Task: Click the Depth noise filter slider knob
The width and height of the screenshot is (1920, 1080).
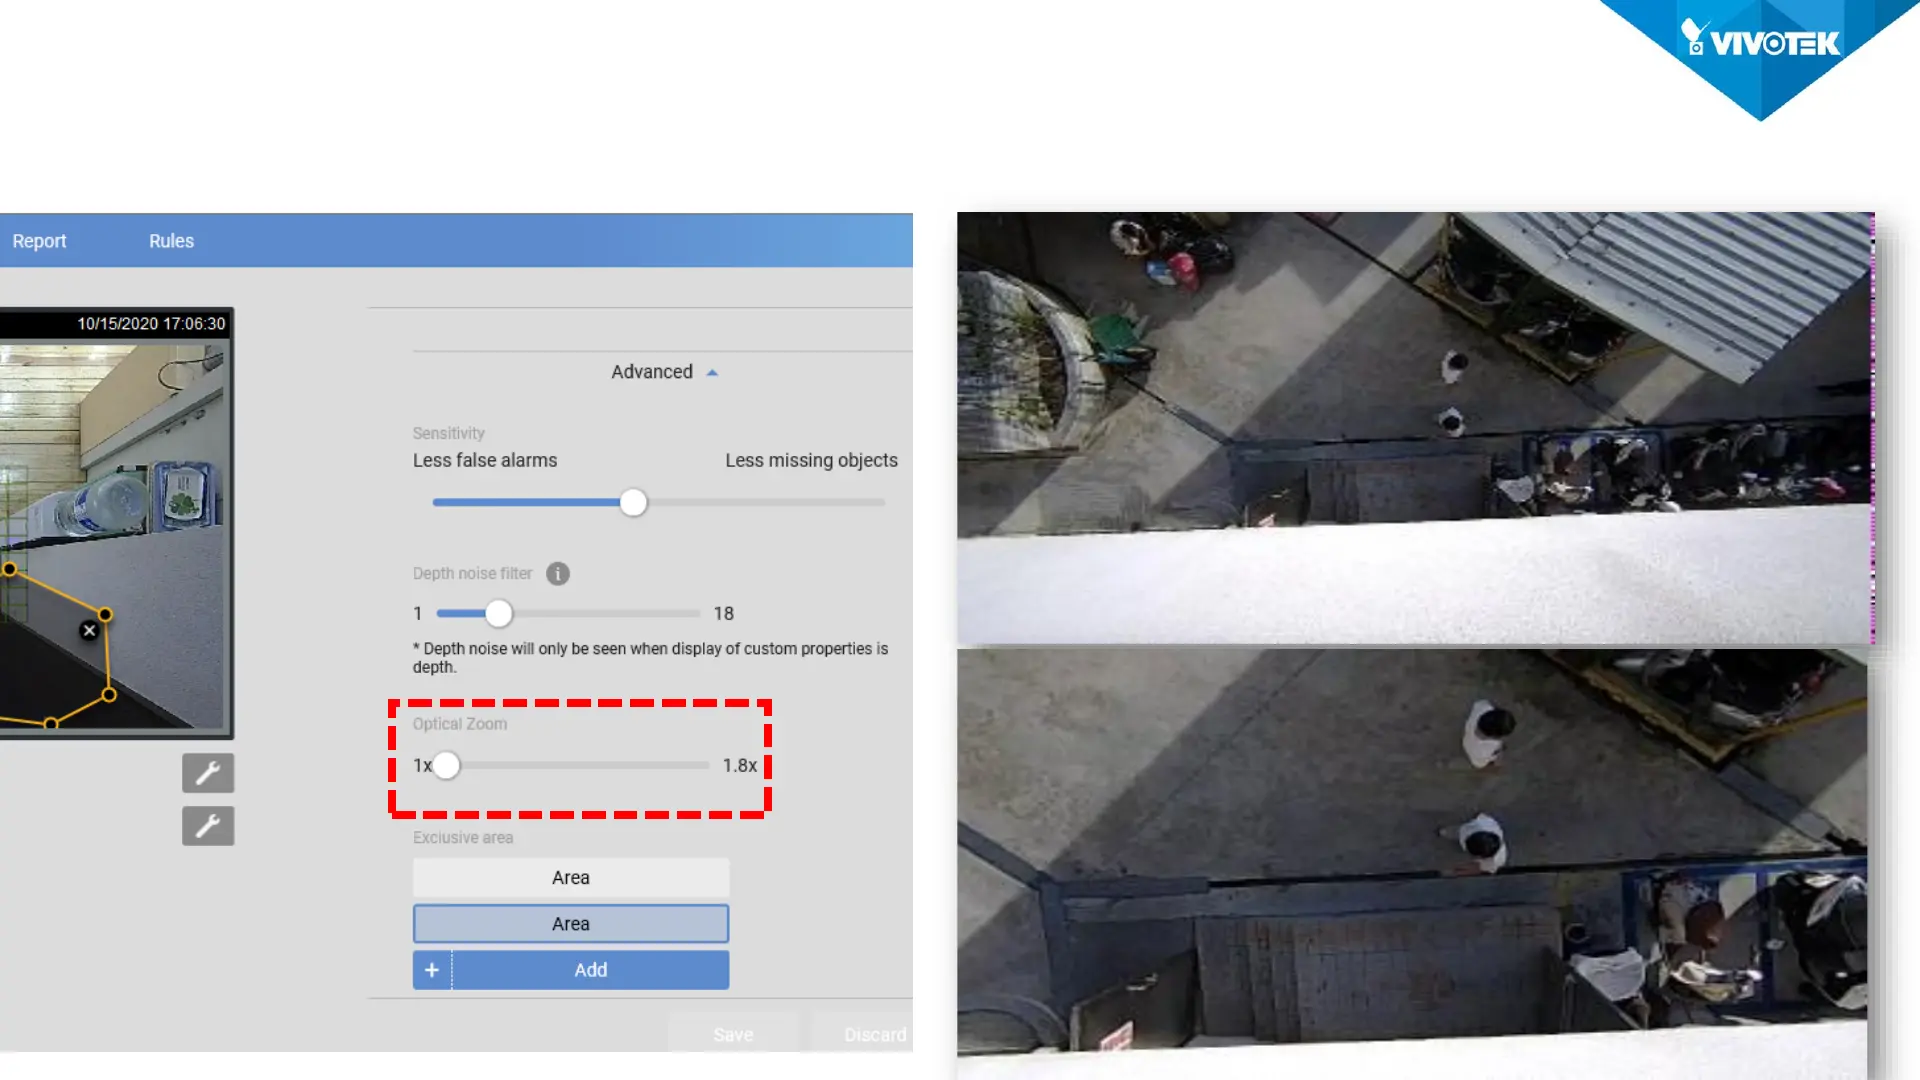Action: tap(498, 614)
